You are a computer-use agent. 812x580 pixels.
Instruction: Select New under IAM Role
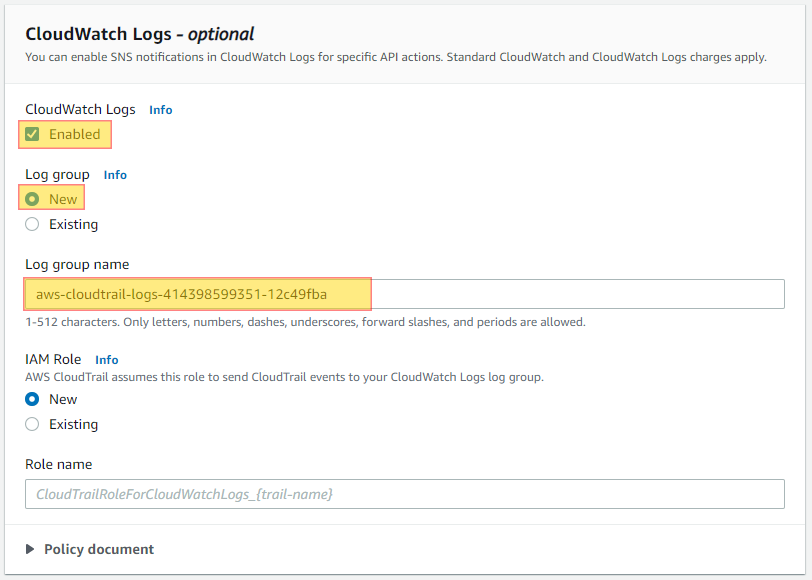click(32, 399)
